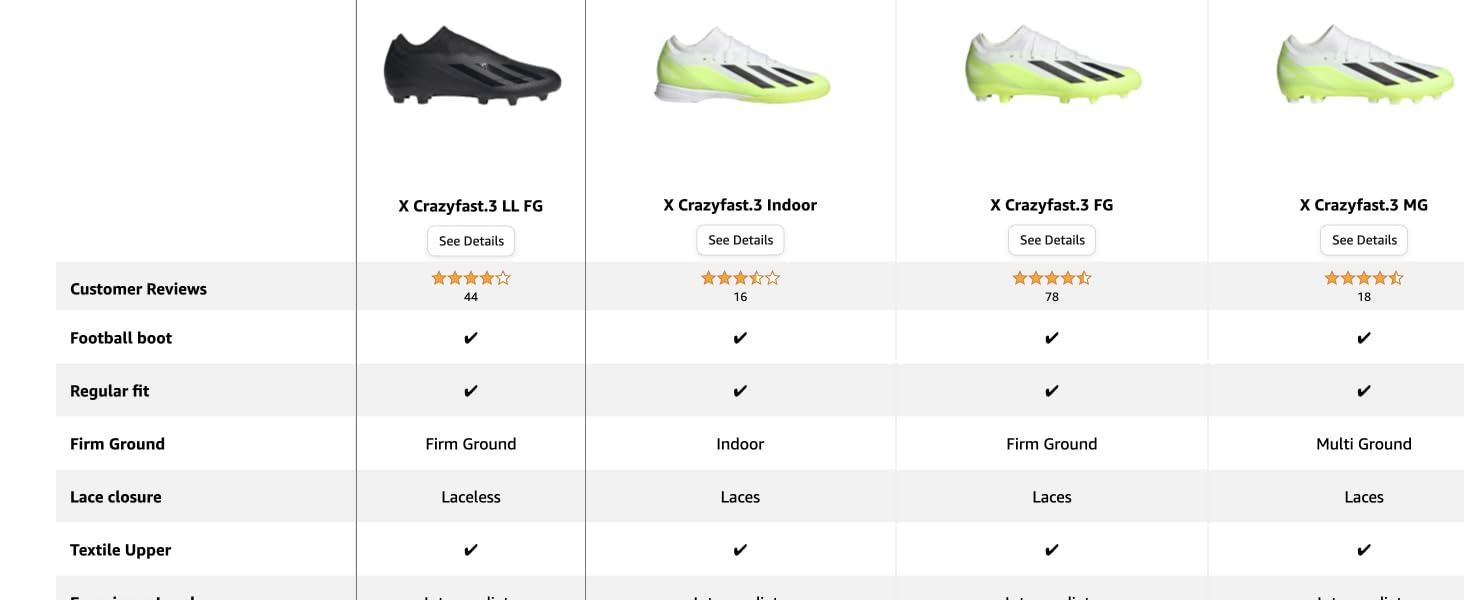Click the 4.5-star rating for X Crazyfast.3 FG

(x=1051, y=278)
